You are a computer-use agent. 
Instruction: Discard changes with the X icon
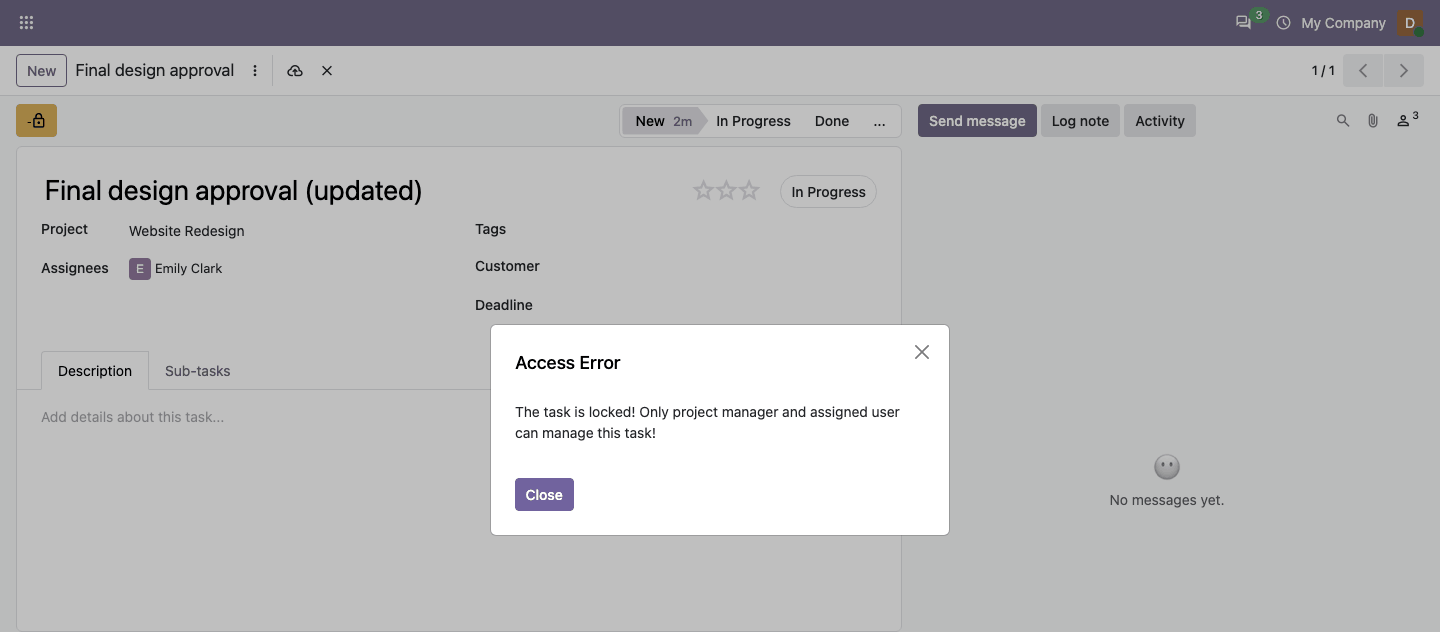(327, 71)
